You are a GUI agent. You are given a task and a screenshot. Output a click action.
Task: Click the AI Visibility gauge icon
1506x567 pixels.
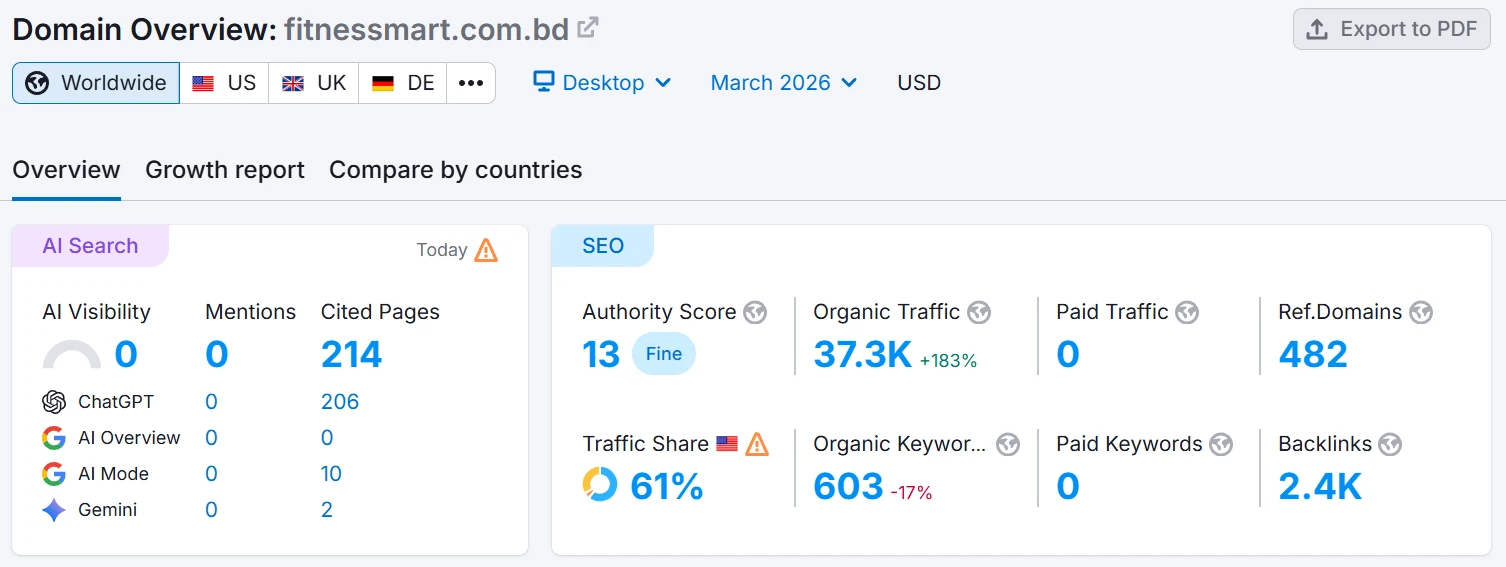point(72,355)
